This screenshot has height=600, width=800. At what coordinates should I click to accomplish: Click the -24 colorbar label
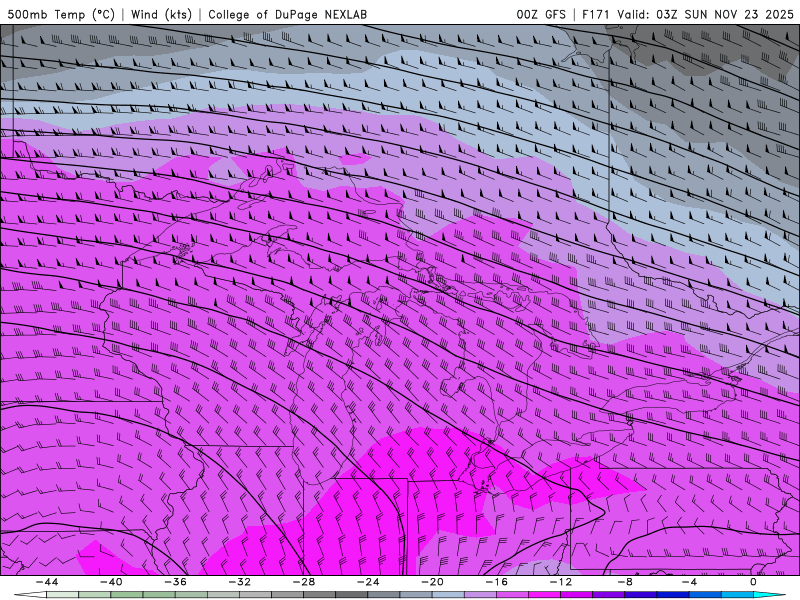[368, 582]
